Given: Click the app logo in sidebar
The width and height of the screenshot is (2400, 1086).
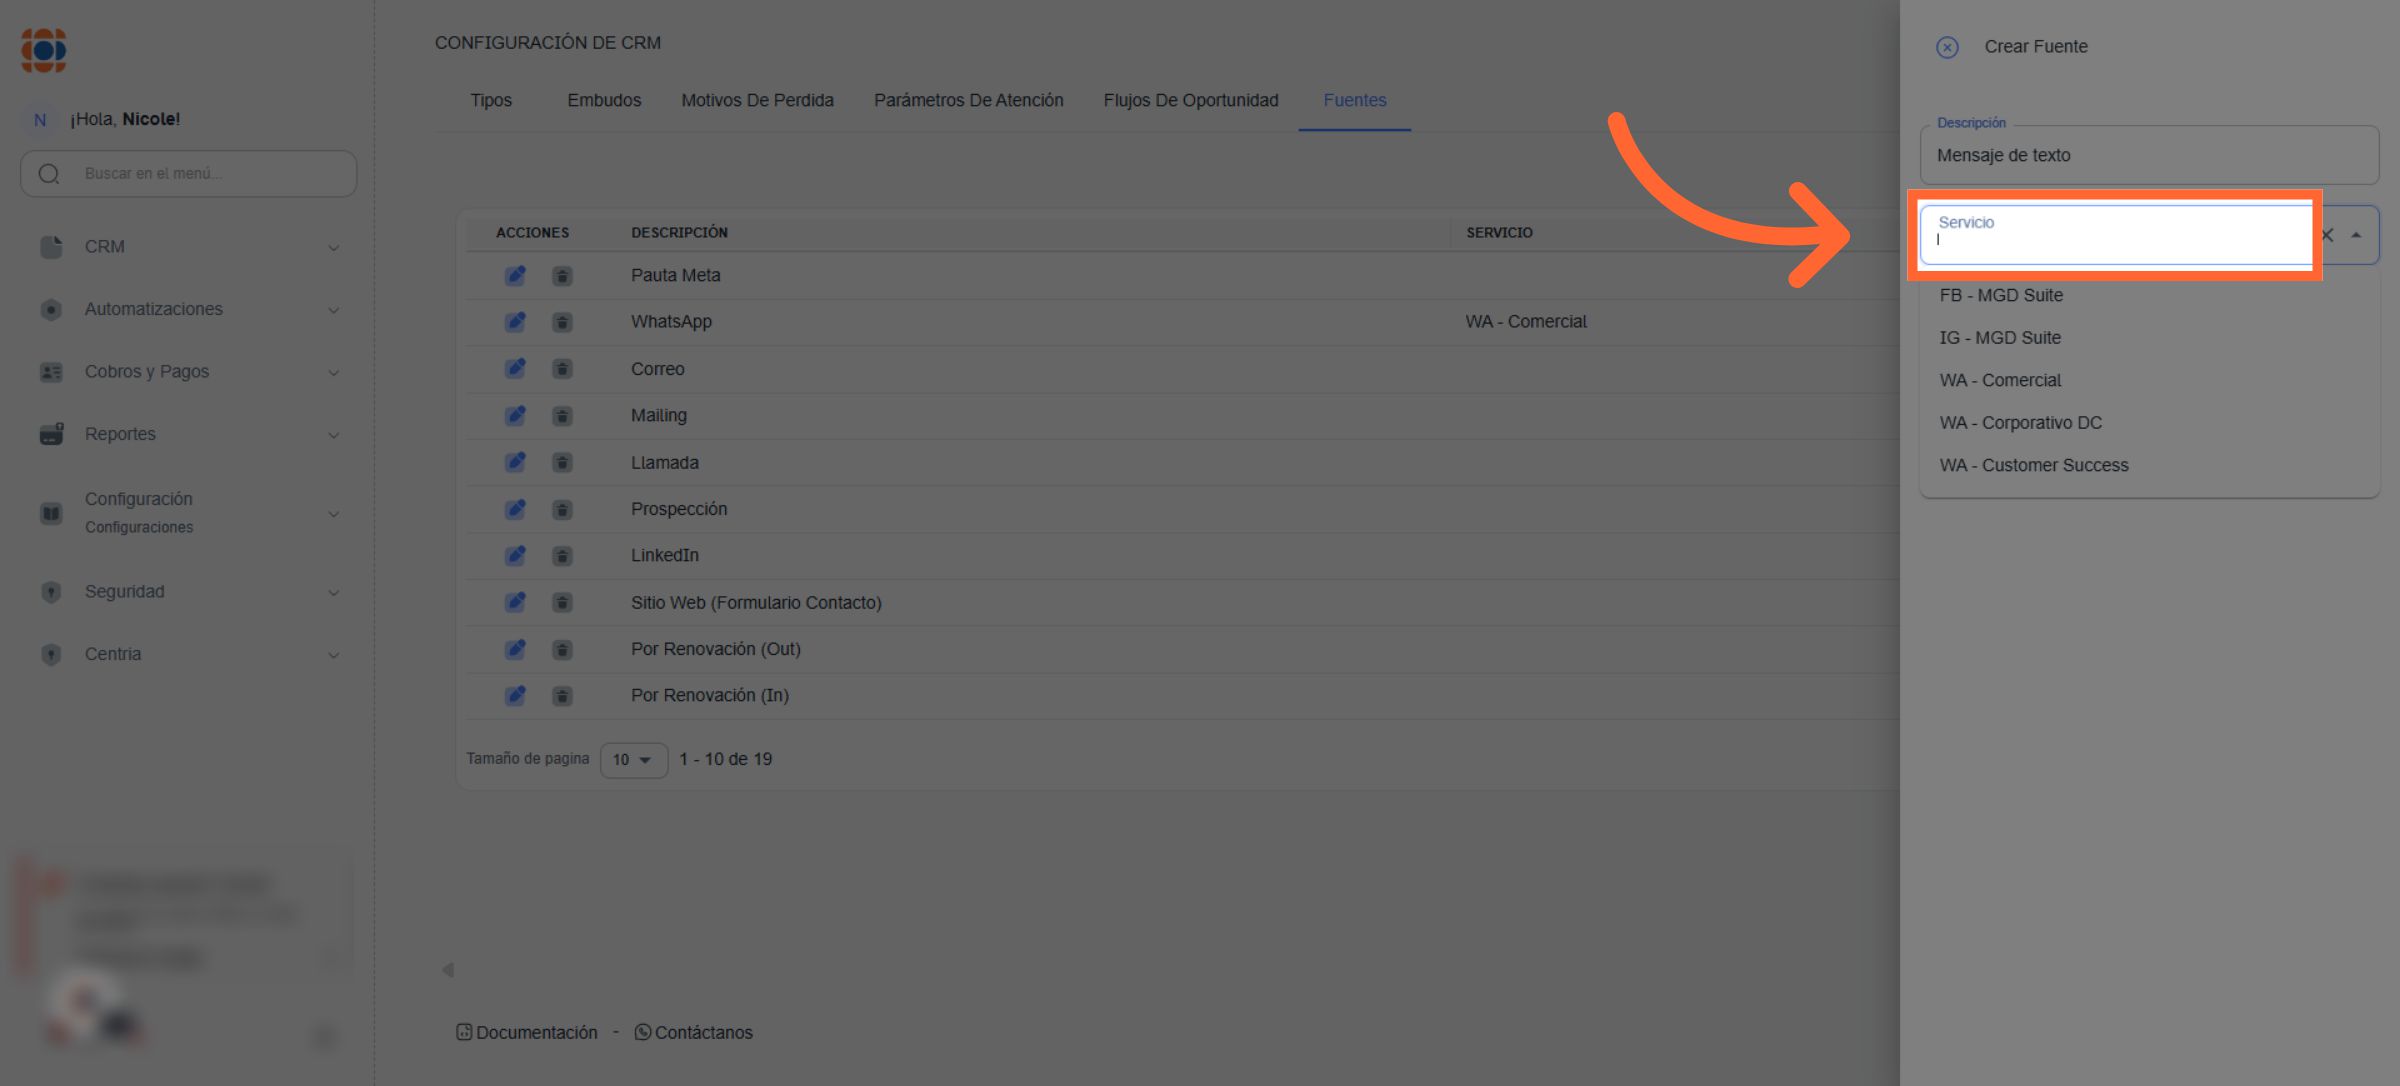Looking at the screenshot, I should pos(44,50).
